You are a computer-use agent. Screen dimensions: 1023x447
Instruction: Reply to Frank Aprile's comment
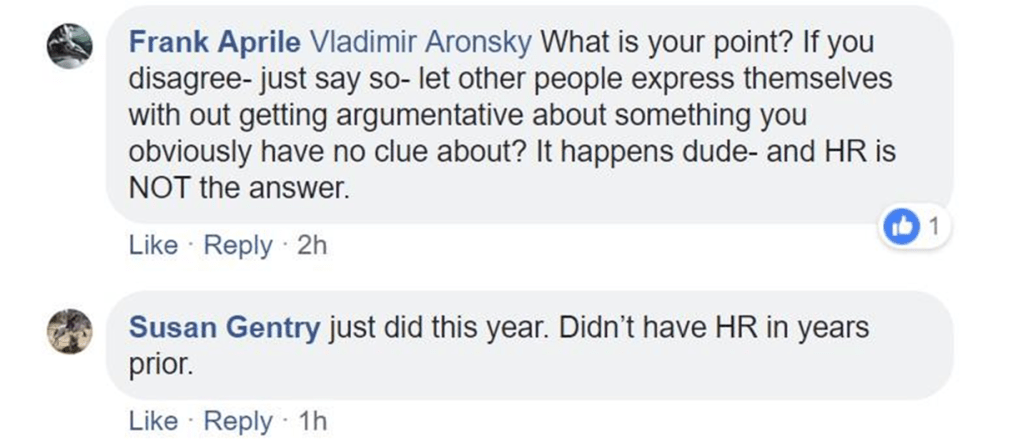click(237, 245)
